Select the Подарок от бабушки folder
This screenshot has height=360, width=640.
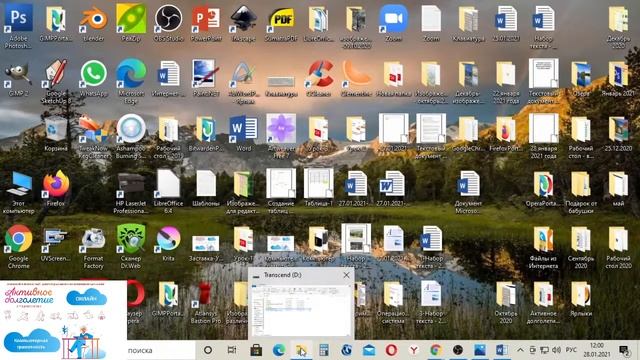click(x=581, y=192)
